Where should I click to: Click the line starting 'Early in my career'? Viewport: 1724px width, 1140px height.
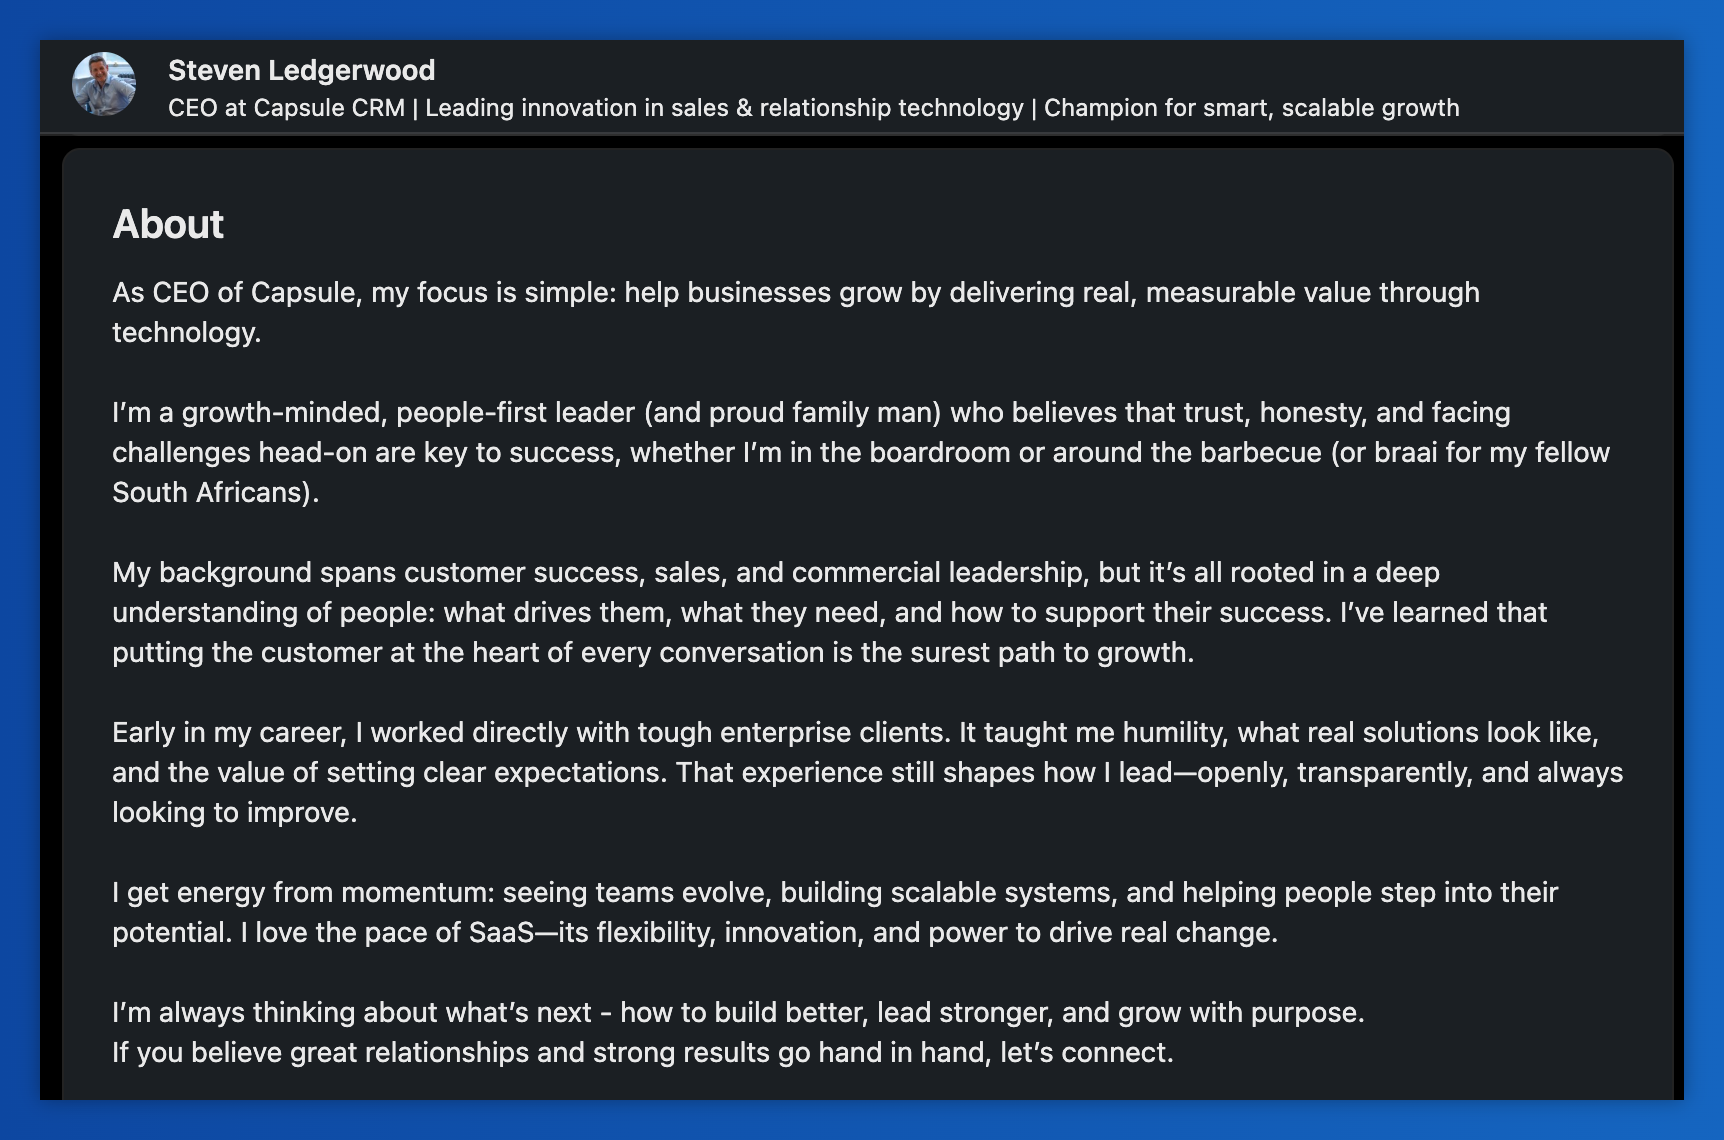click(855, 732)
